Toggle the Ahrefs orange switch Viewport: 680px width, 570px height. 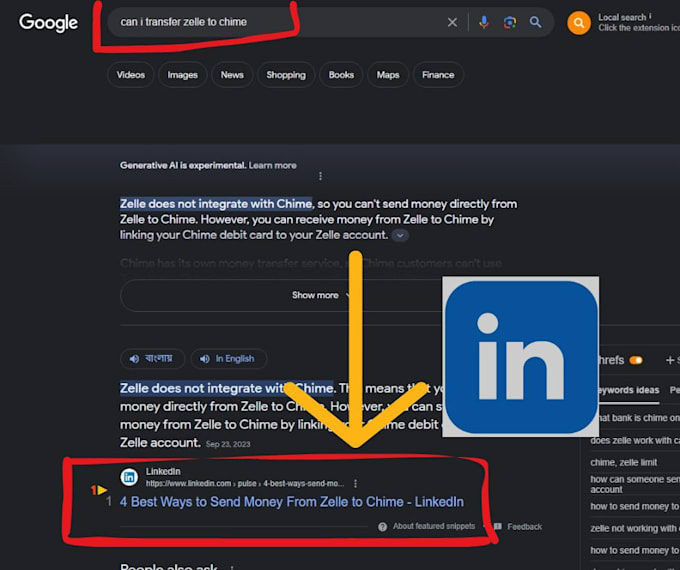636,360
